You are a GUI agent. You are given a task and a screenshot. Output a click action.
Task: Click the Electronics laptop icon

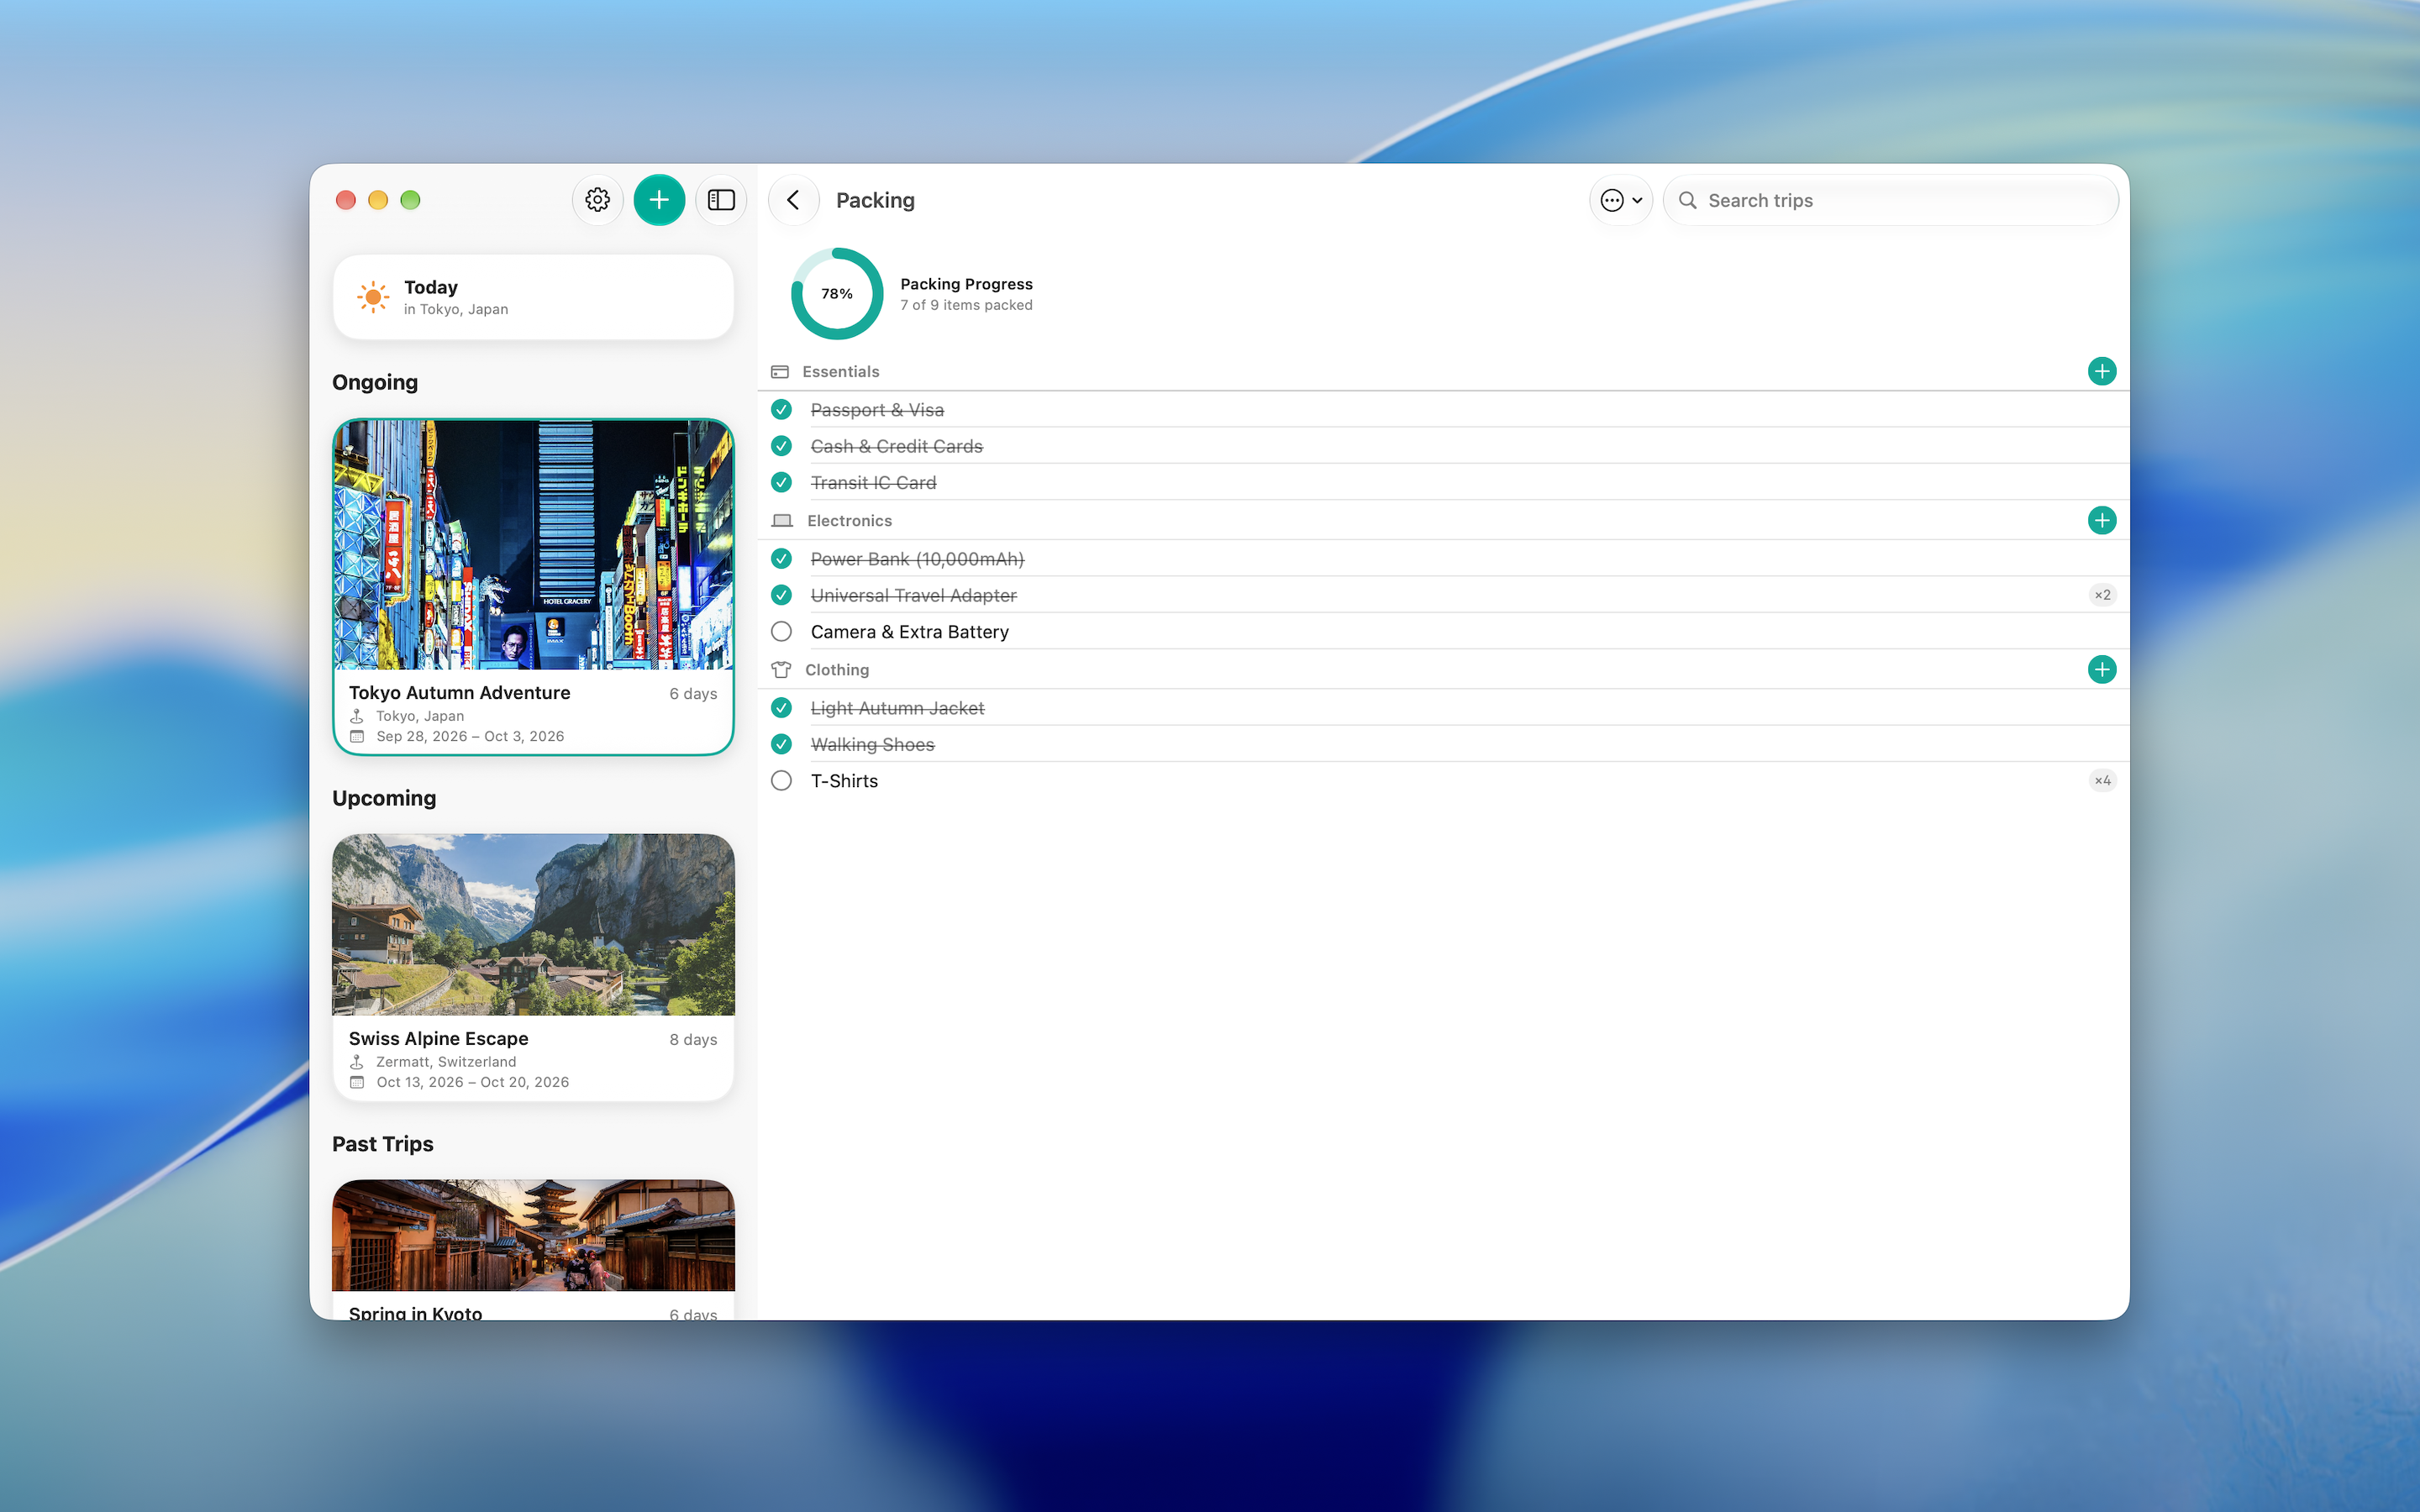coord(782,521)
